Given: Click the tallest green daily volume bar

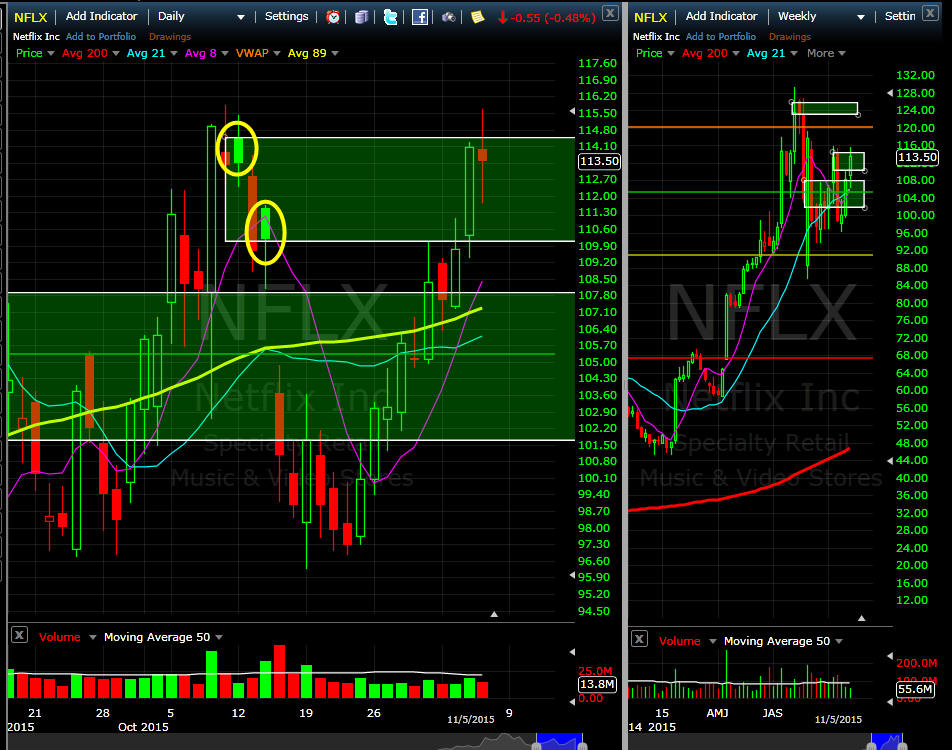Looking at the screenshot, I should pyautogui.click(x=211, y=674).
